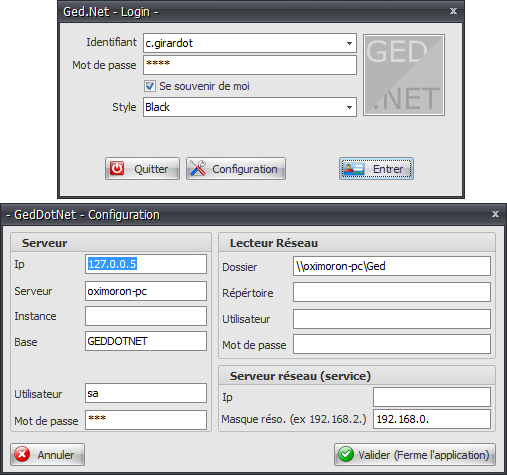Click the GED .NET logo image

pos(404,75)
